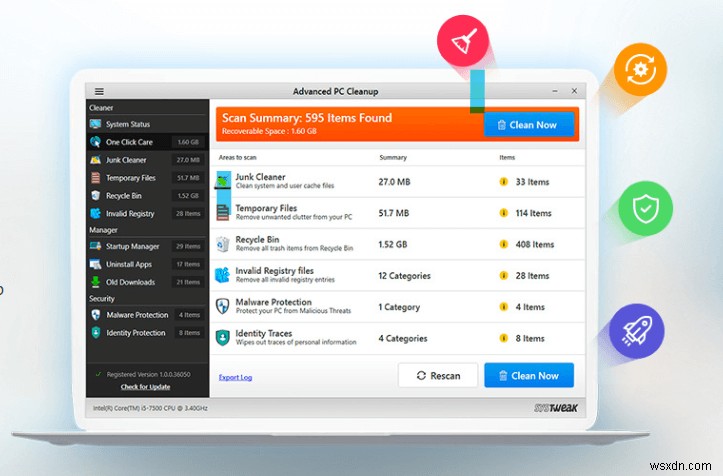Click the Intel Core CPU info text

150,408
